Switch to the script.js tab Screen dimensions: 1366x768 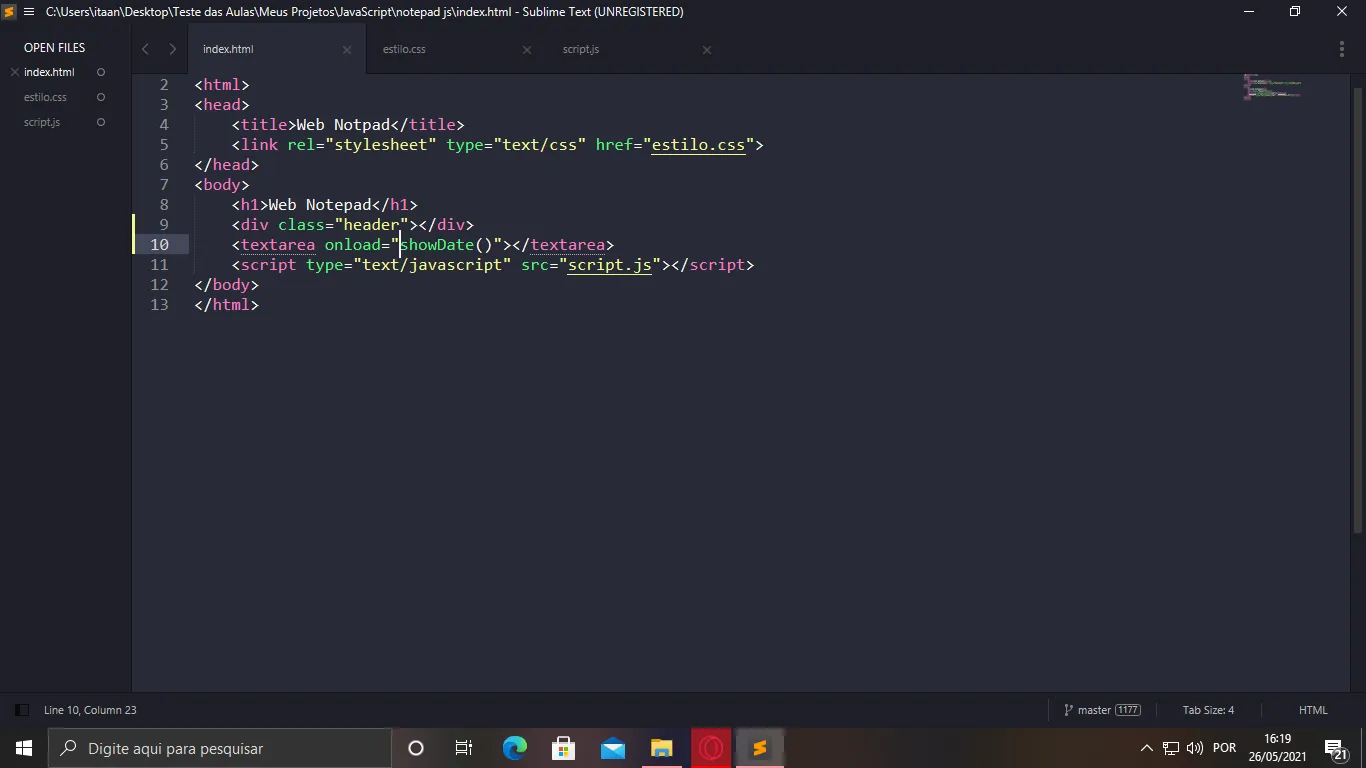click(x=581, y=49)
